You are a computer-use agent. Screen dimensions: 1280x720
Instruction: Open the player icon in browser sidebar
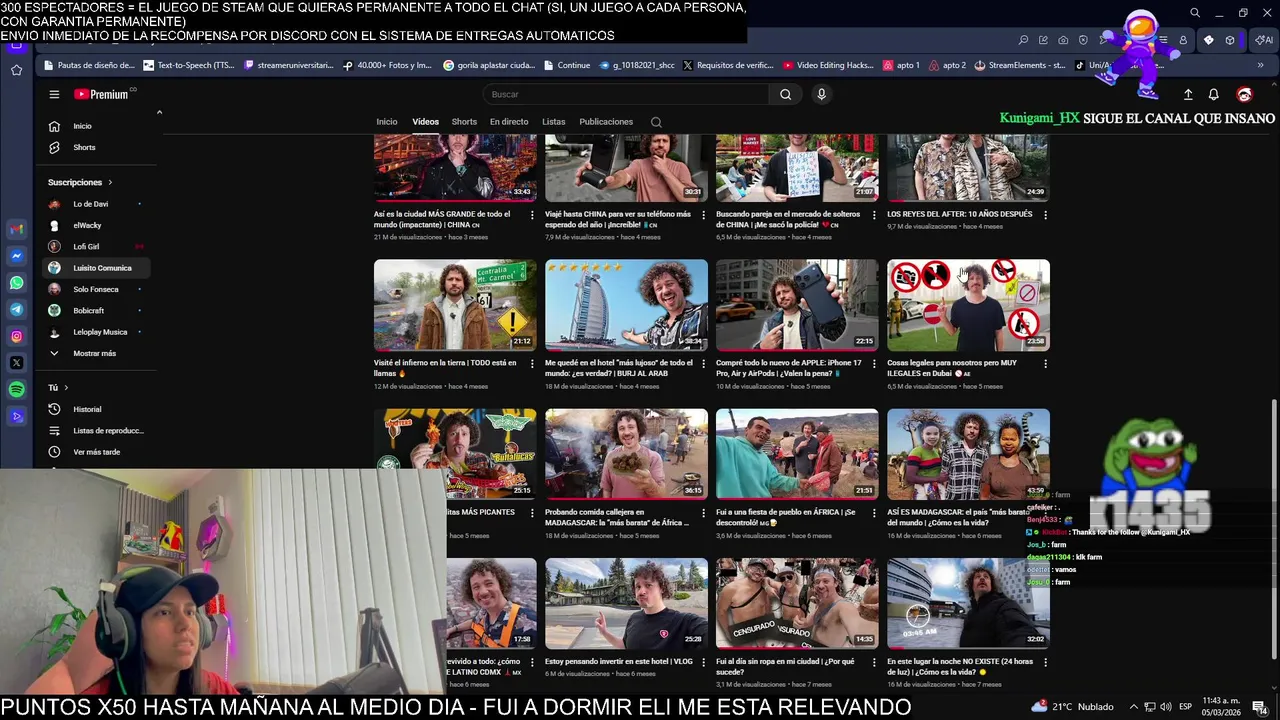[x=16, y=416]
